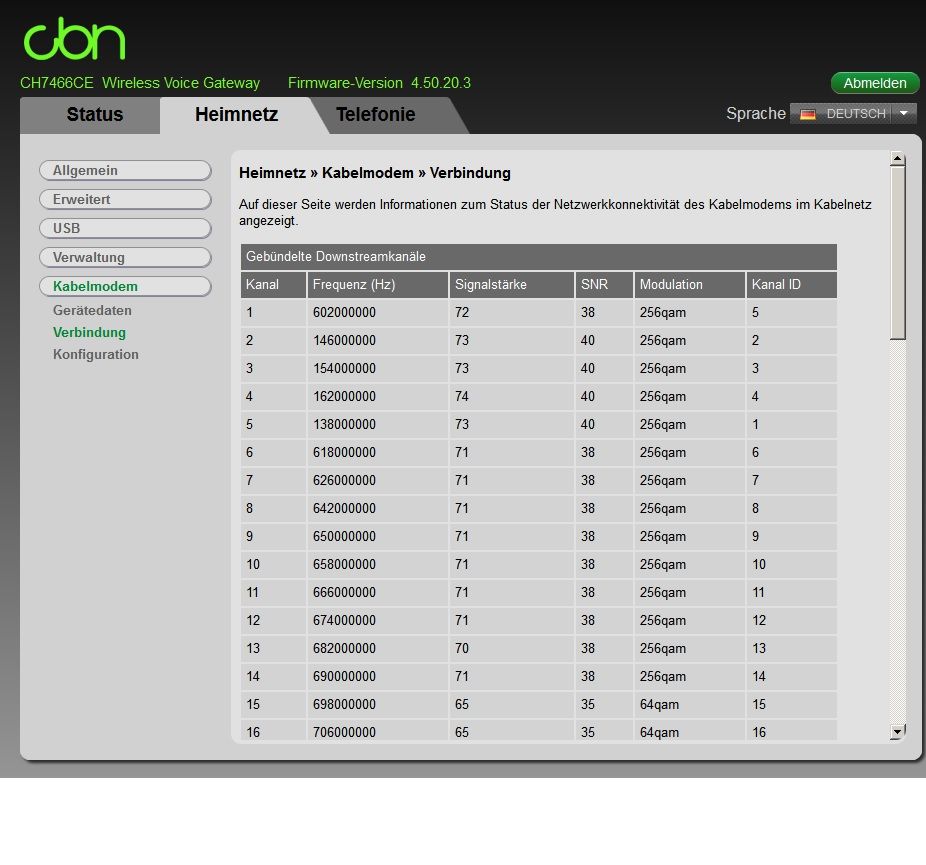Click SNR value 40 in channel 2 row
This screenshot has height=865, width=926.
pos(588,341)
